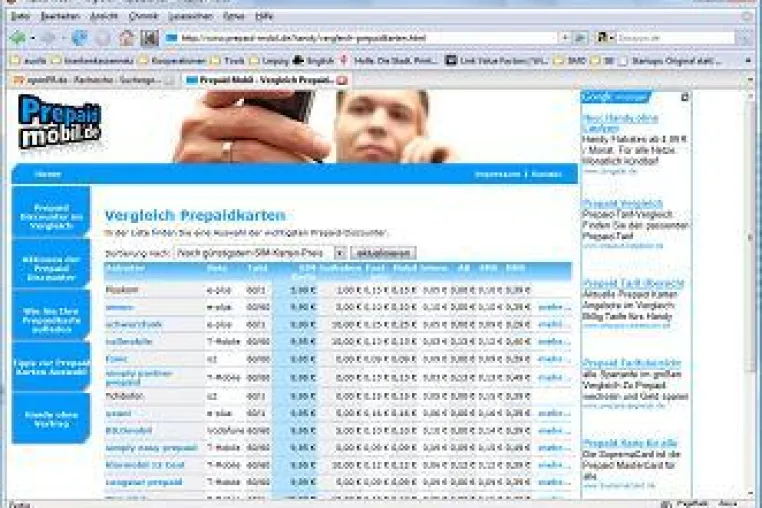762x508 pixels.
Task: Sort table by Anbieter column header
Action: coord(125,268)
